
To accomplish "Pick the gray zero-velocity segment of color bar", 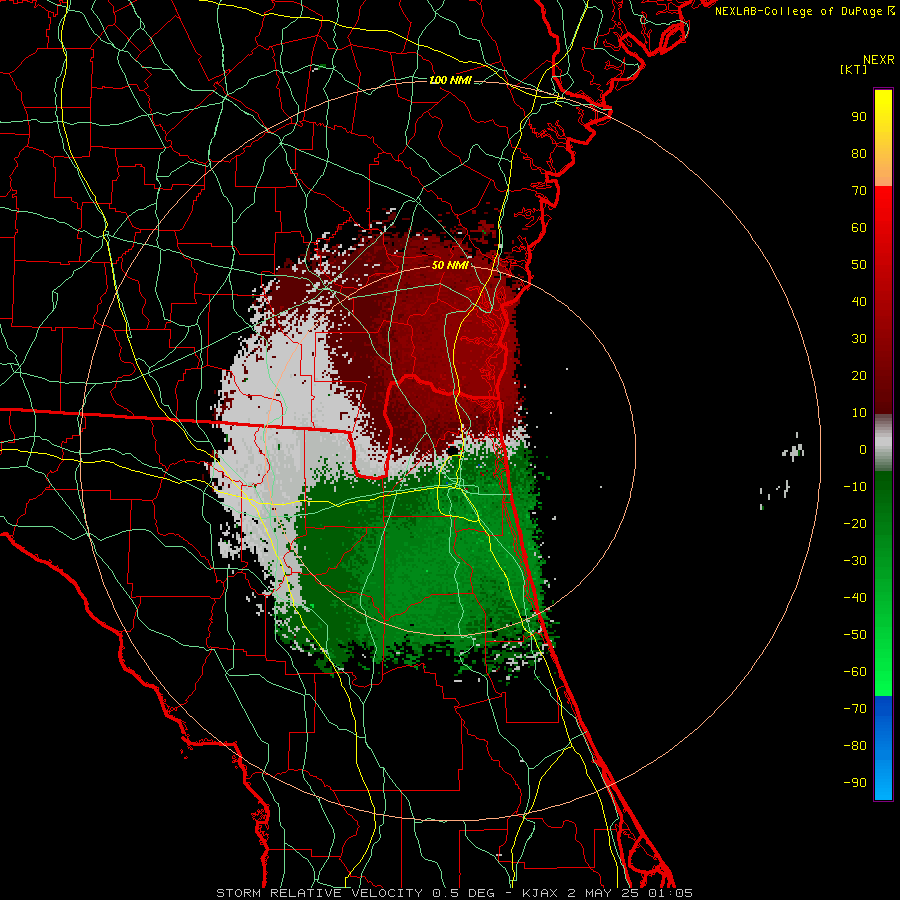I will (883, 443).
